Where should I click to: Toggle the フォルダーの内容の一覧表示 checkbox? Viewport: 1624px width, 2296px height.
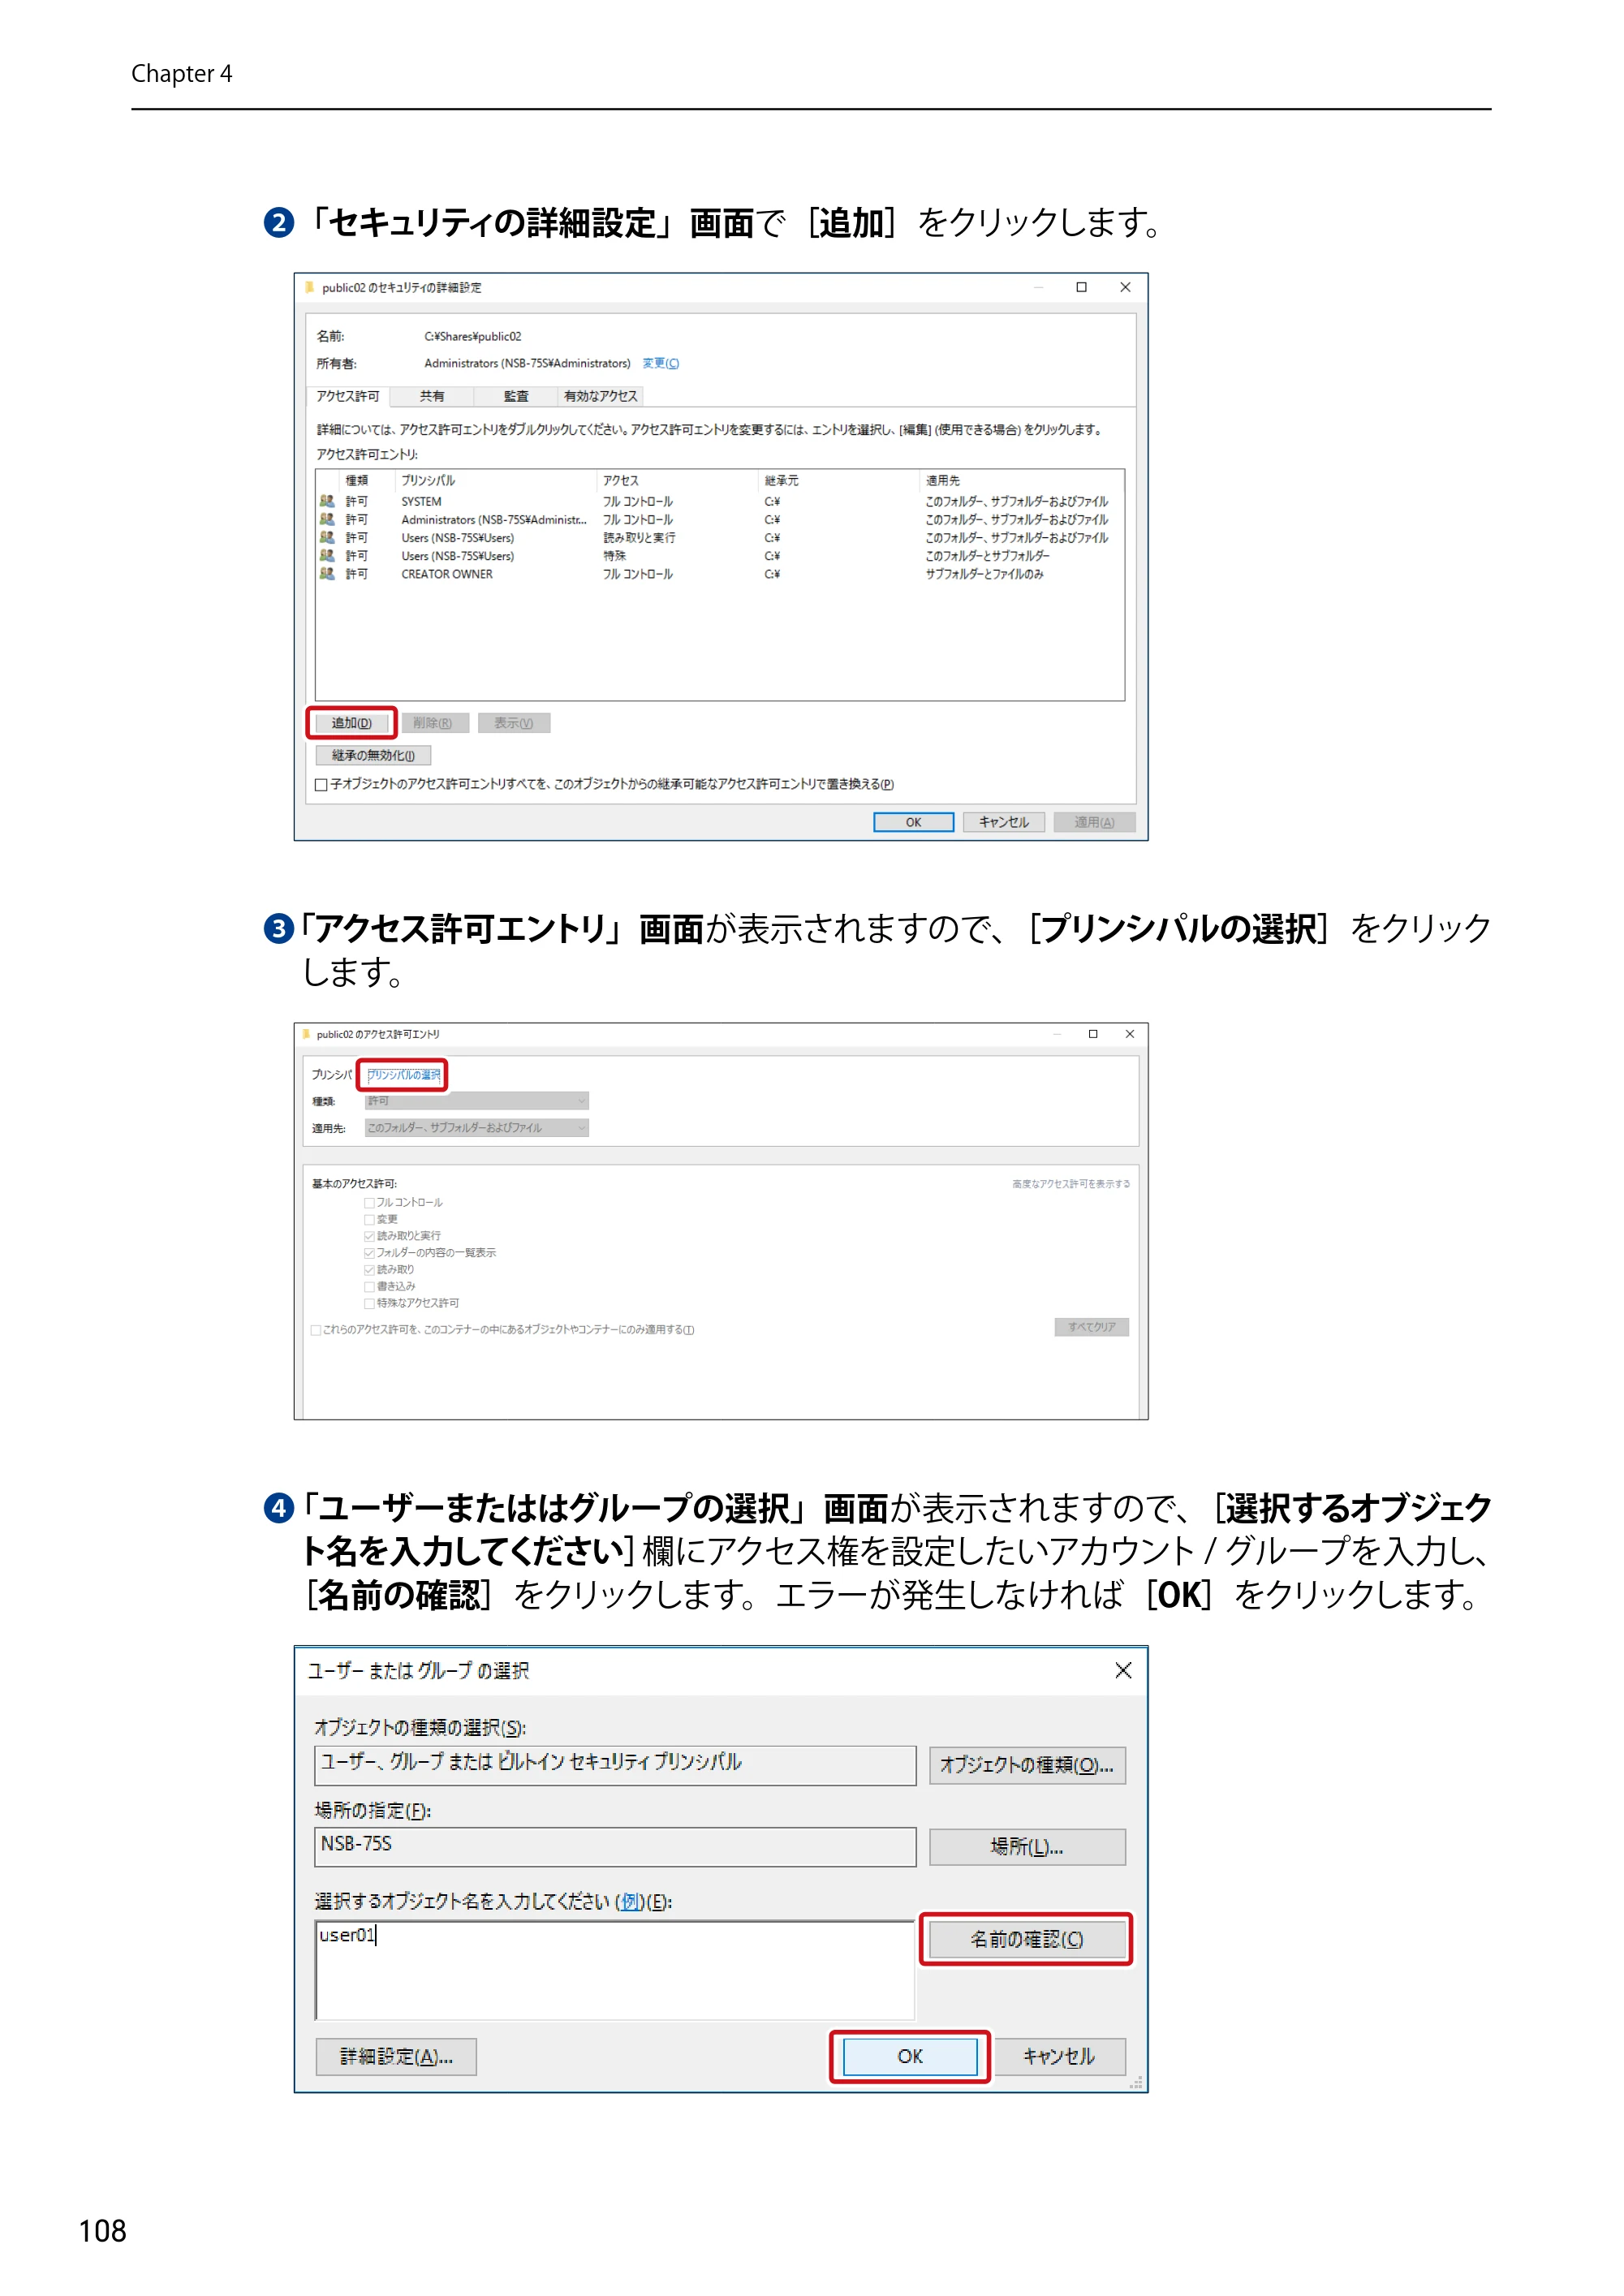(x=370, y=1253)
